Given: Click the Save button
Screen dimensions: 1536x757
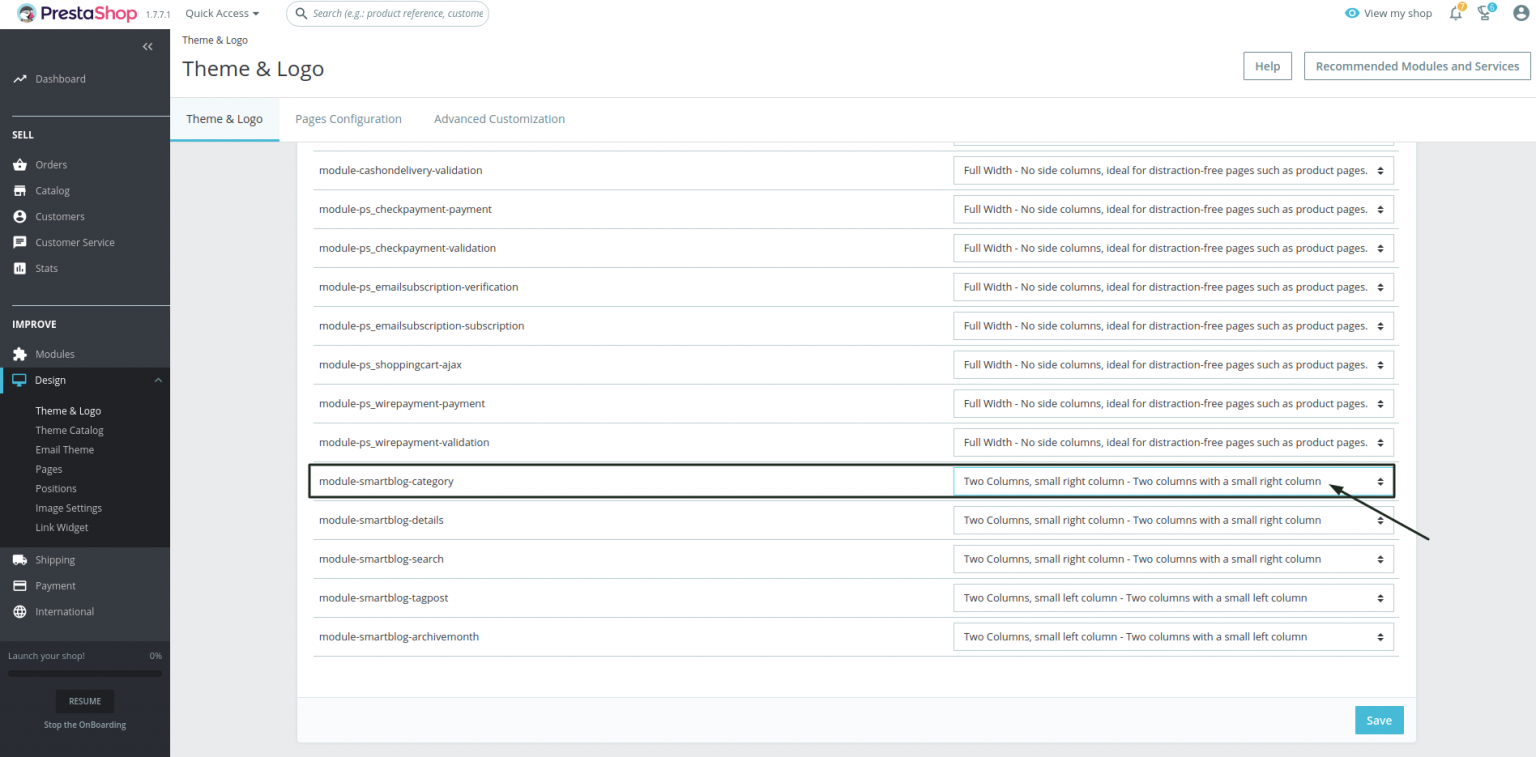Looking at the screenshot, I should coord(1378,720).
